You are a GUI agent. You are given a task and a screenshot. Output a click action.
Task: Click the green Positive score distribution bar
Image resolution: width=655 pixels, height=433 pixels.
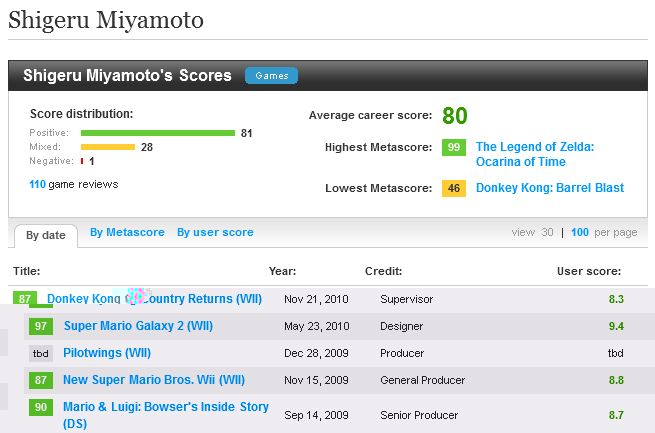click(x=158, y=133)
